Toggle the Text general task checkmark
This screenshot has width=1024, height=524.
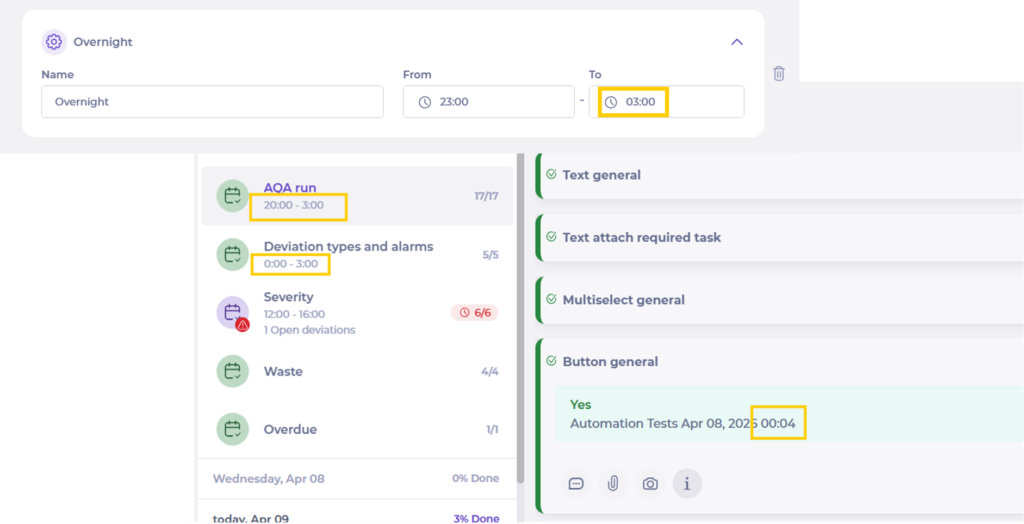click(x=551, y=174)
